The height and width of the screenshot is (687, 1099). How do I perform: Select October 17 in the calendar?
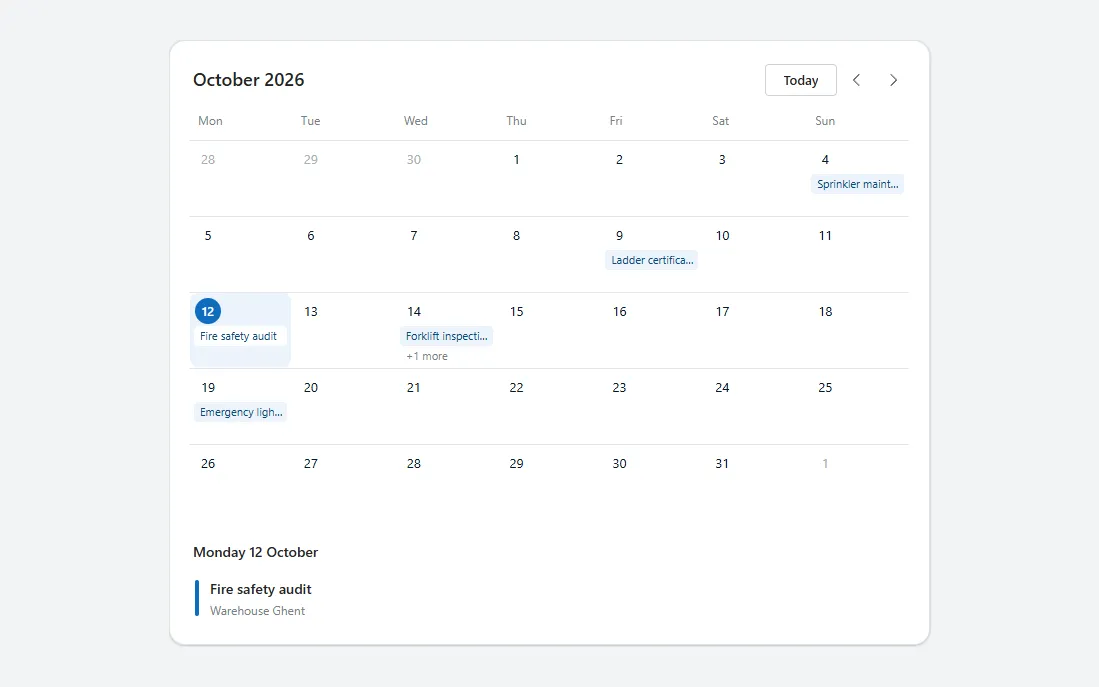(722, 311)
